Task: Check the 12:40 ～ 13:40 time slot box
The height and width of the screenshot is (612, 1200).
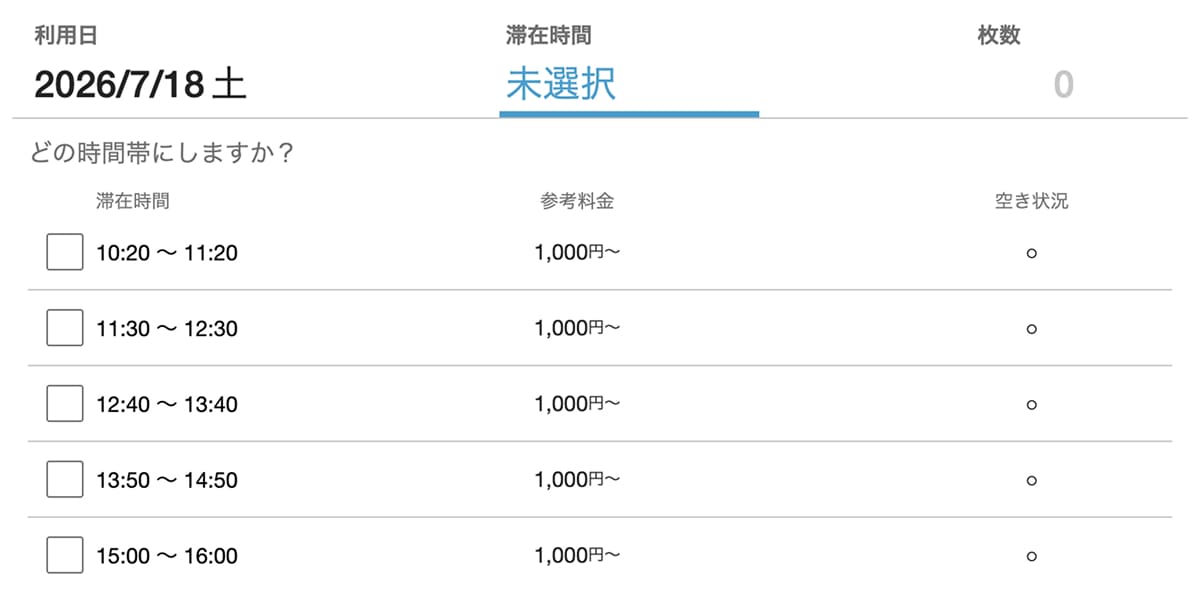Action: [x=65, y=404]
